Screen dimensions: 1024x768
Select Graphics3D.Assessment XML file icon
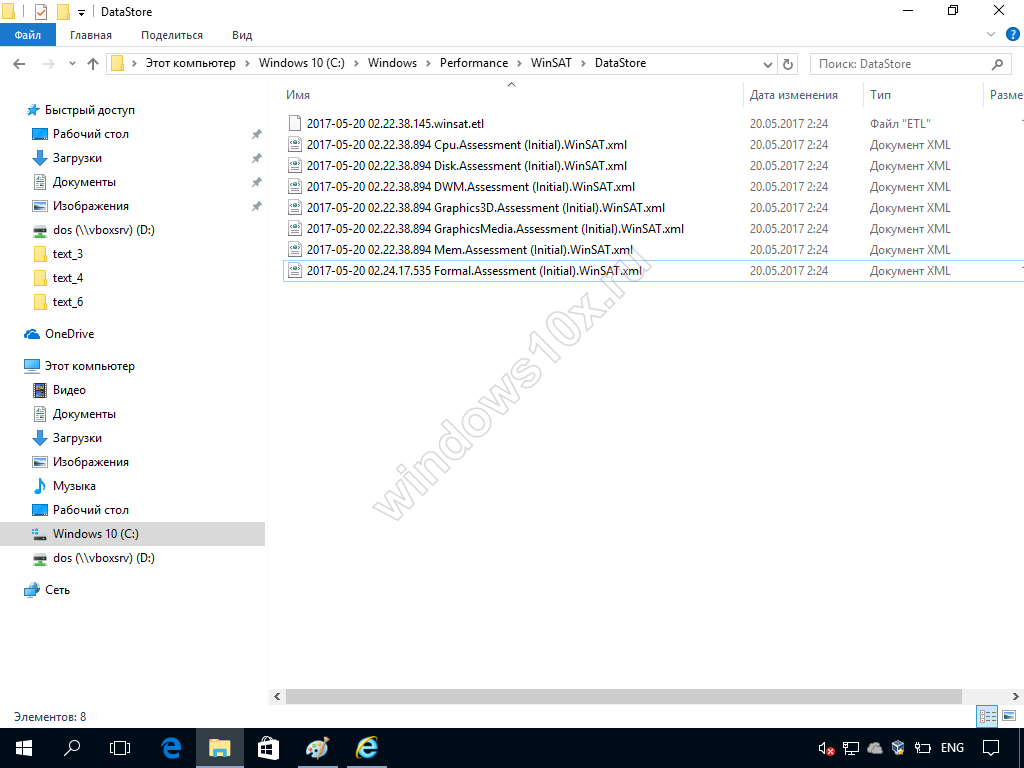[x=295, y=208]
